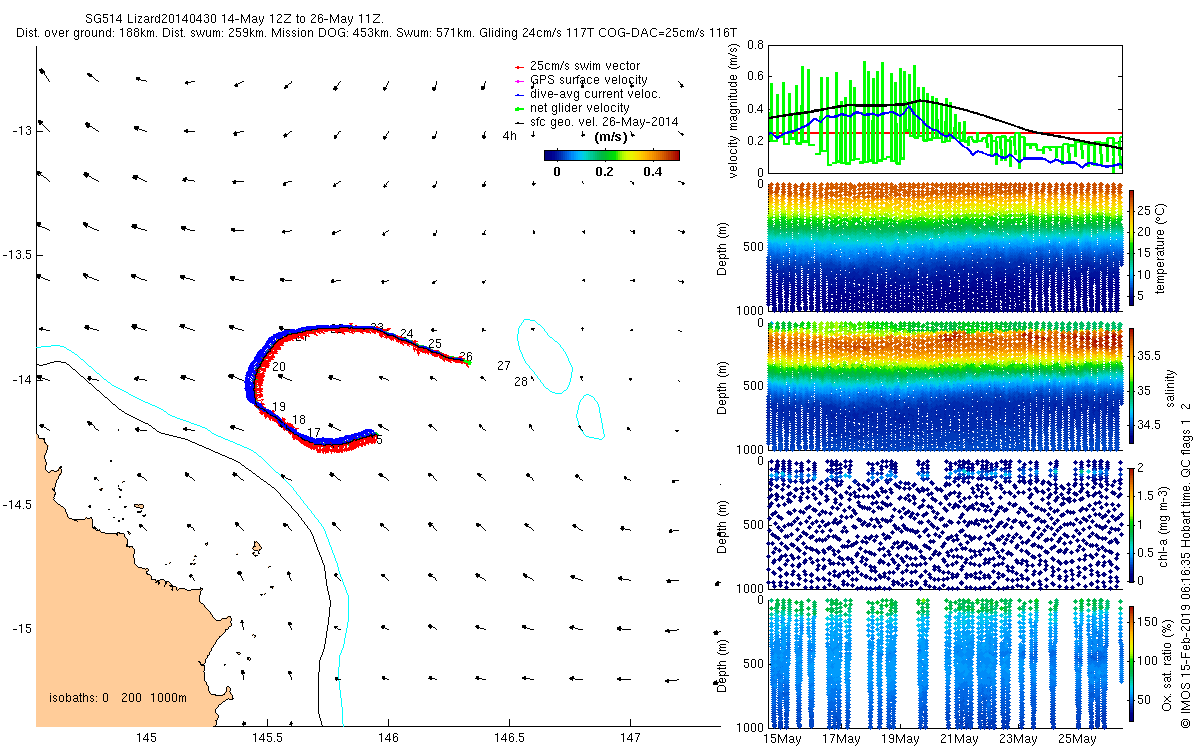Click the temperature depth-section plot
Image resolution: width=1200 pixels, height=750 pixels.
[x=944, y=247]
